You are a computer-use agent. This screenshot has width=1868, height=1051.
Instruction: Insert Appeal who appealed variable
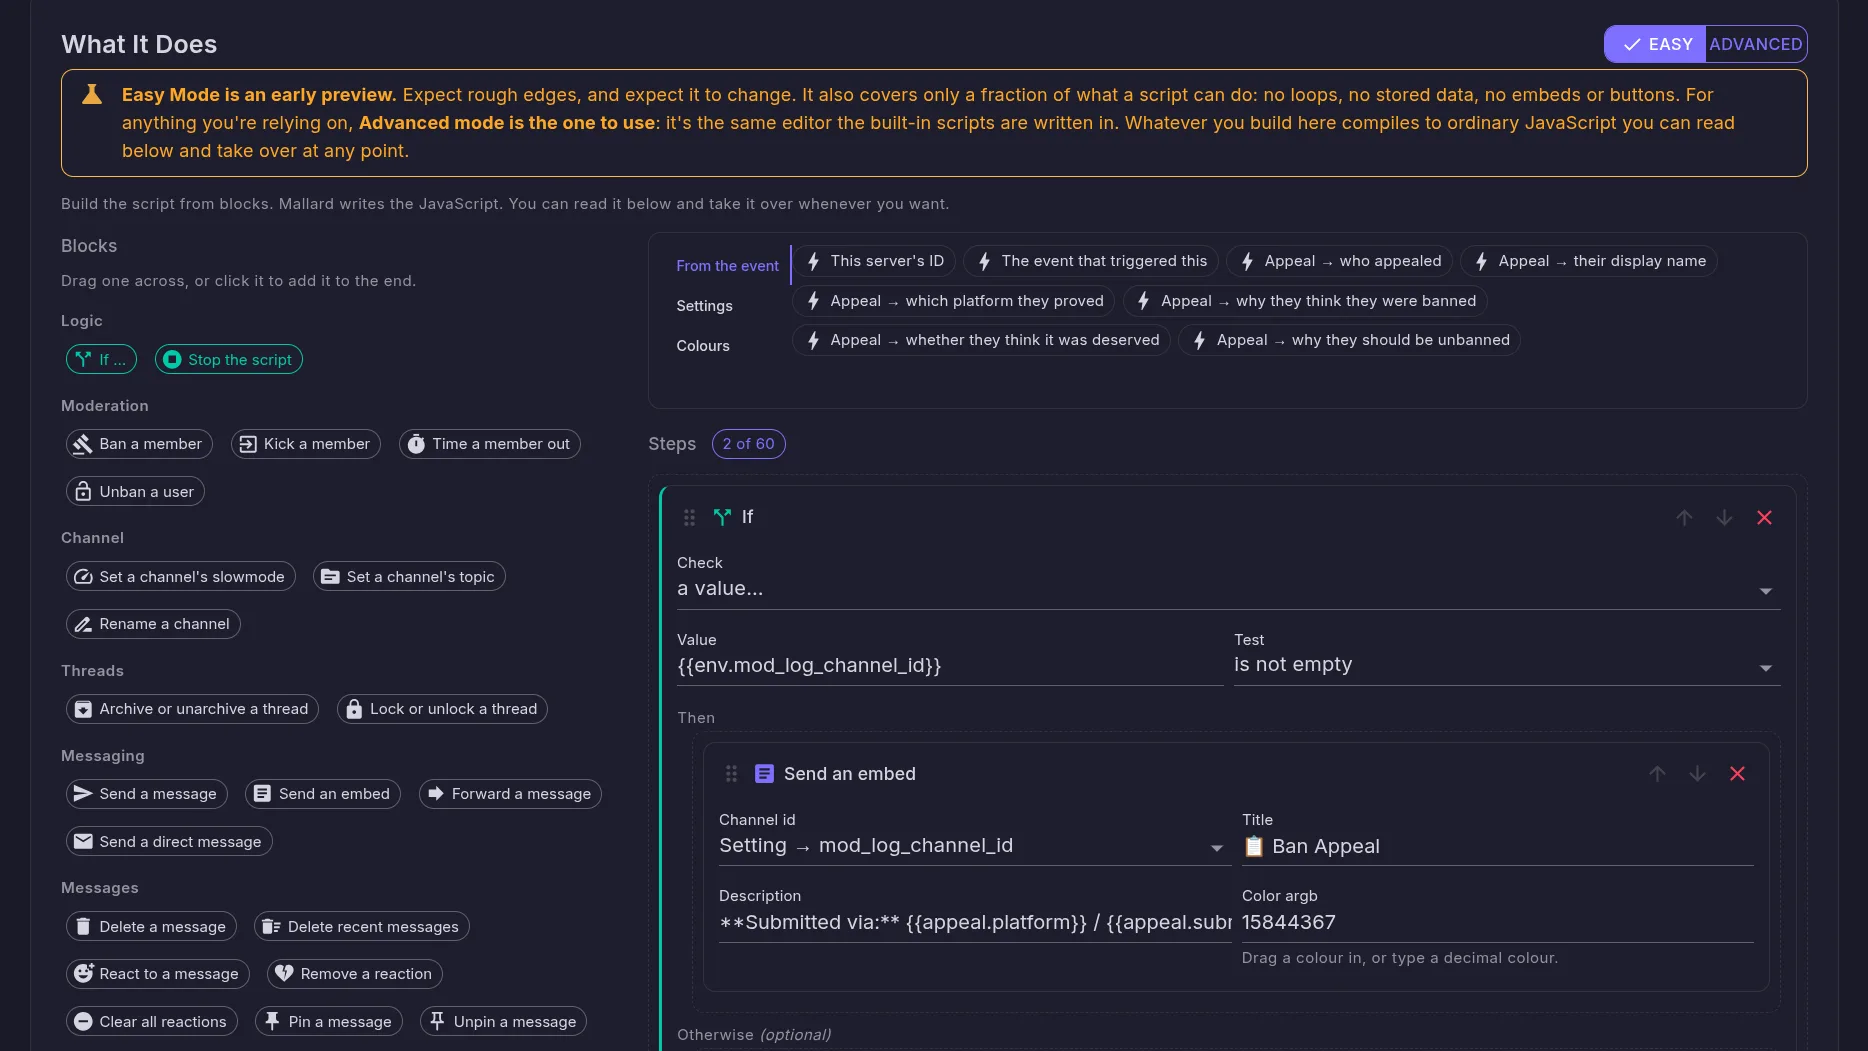1339,261
